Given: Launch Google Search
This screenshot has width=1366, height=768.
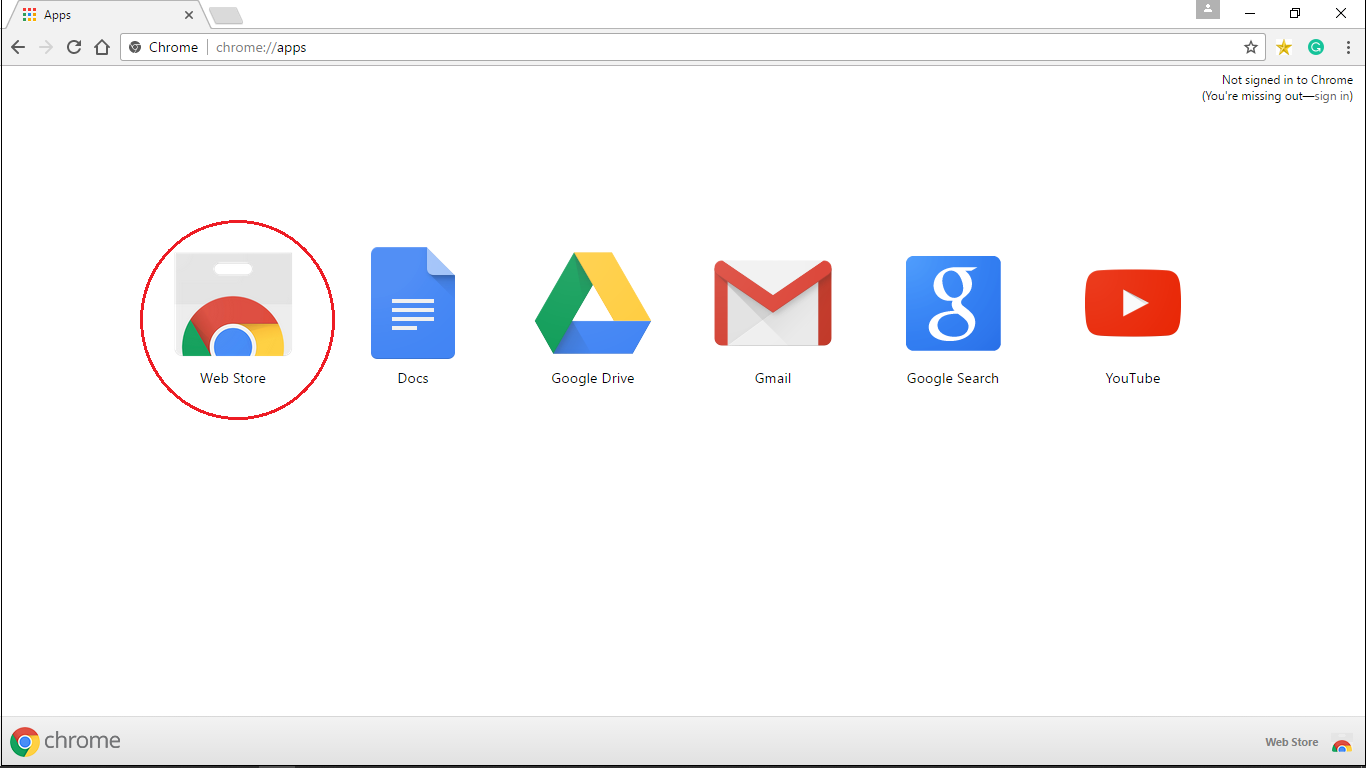Looking at the screenshot, I should pos(953,303).
